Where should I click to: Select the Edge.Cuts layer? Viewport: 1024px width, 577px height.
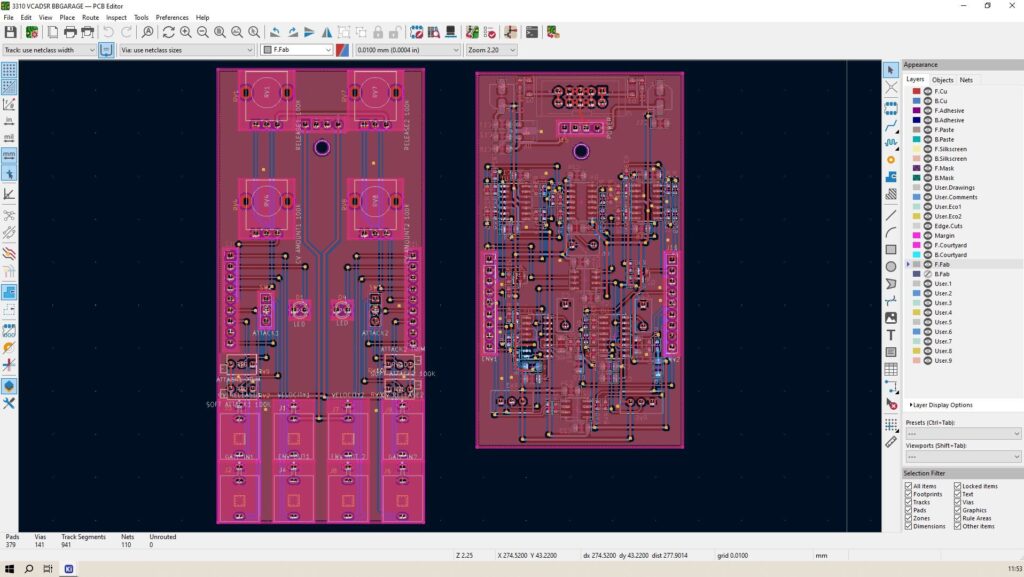[950, 226]
